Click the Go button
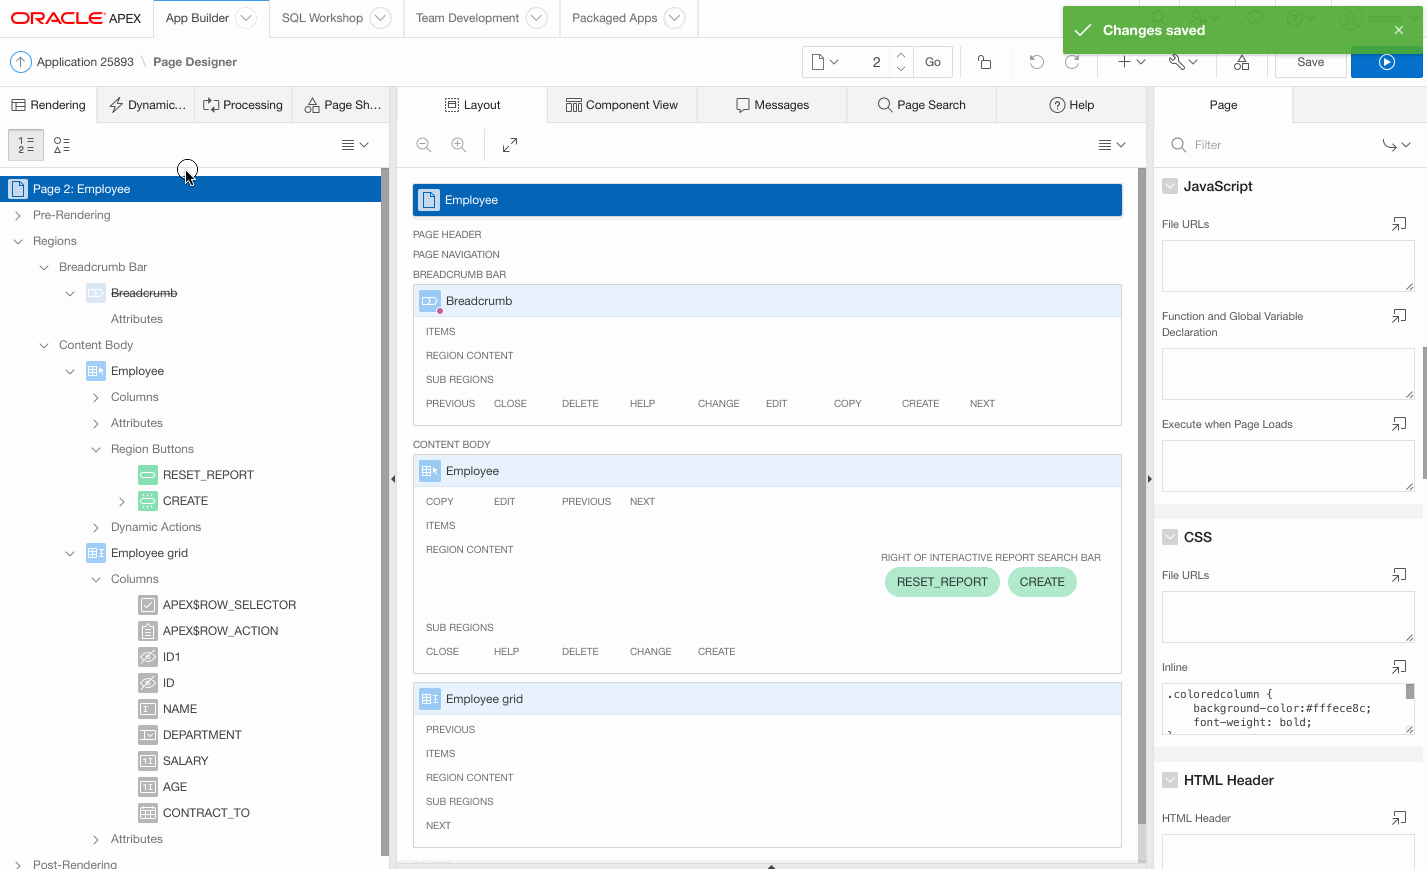 click(x=932, y=62)
